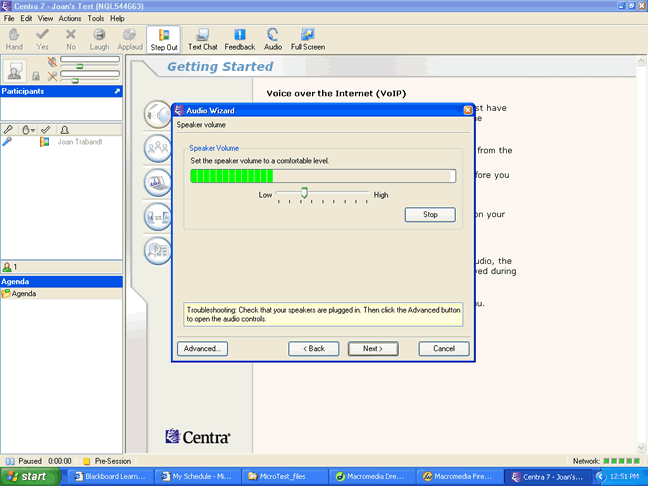Click the laptop icon in sidebar

pyautogui.click(x=158, y=182)
